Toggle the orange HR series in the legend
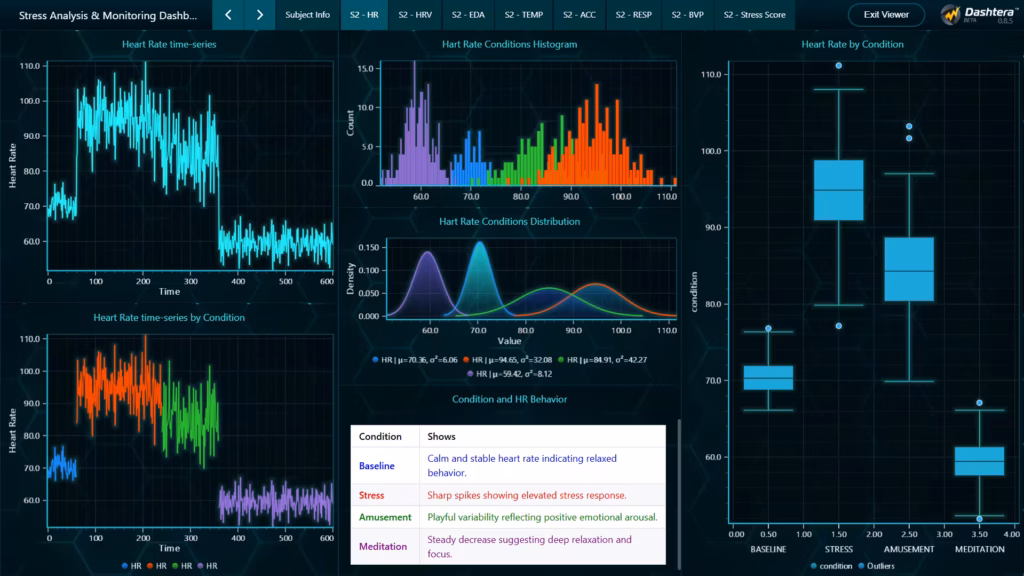 152,566
